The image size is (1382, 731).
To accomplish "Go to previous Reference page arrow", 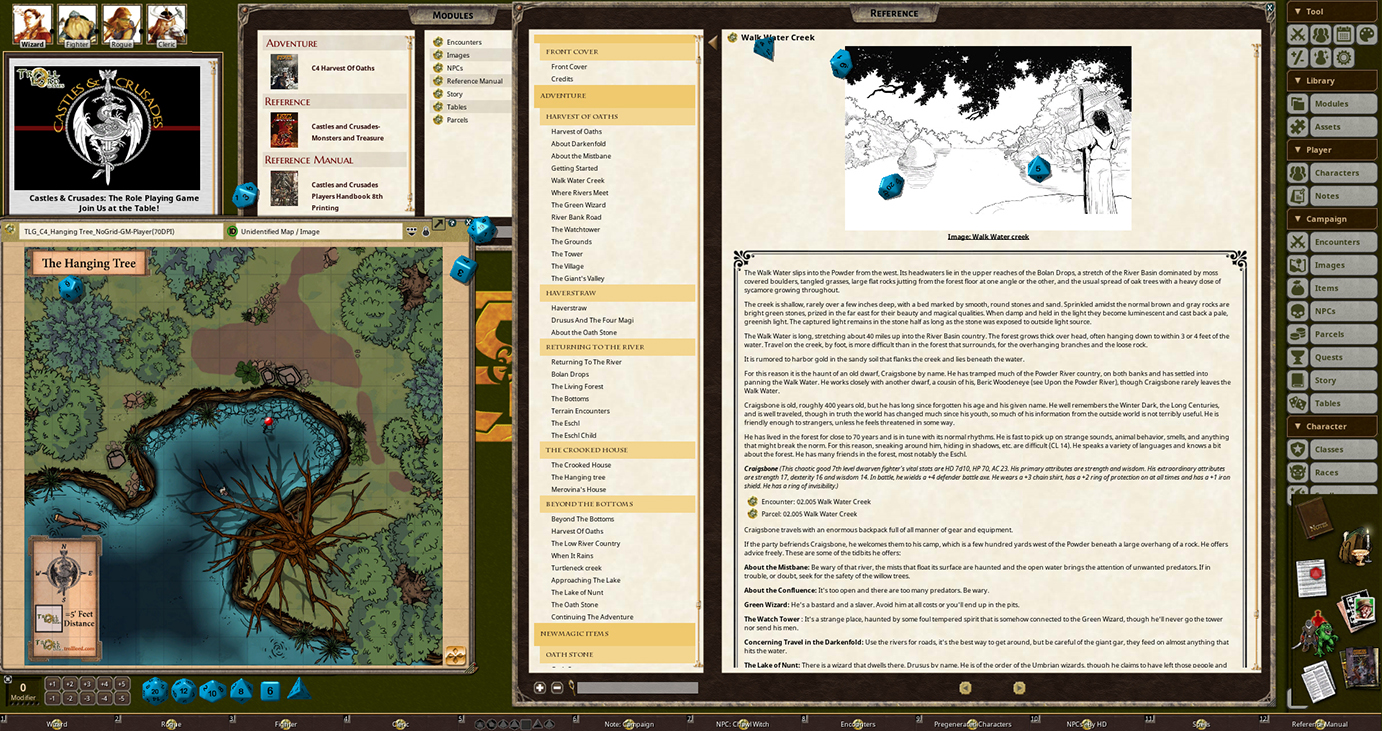I will (x=965, y=688).
